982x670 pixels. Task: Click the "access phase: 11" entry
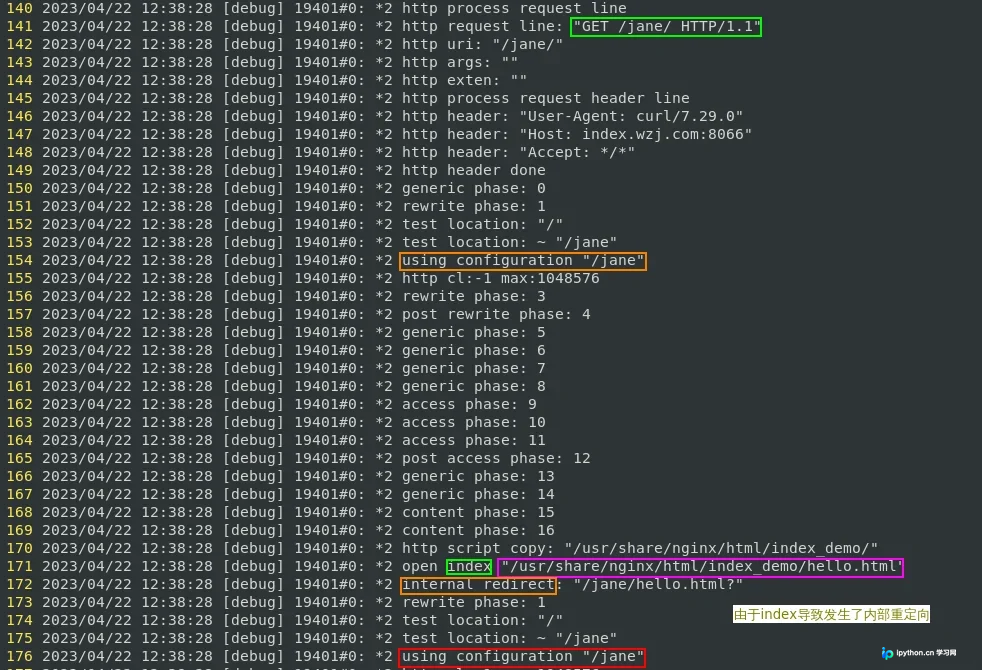(x=473, y=440)
